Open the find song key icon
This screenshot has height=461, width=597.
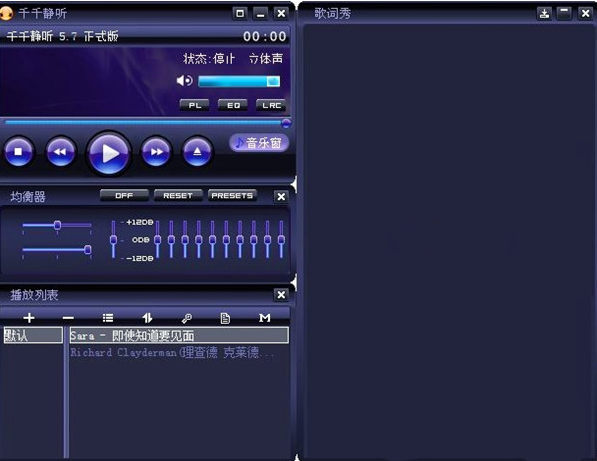[x=187, y=318]
